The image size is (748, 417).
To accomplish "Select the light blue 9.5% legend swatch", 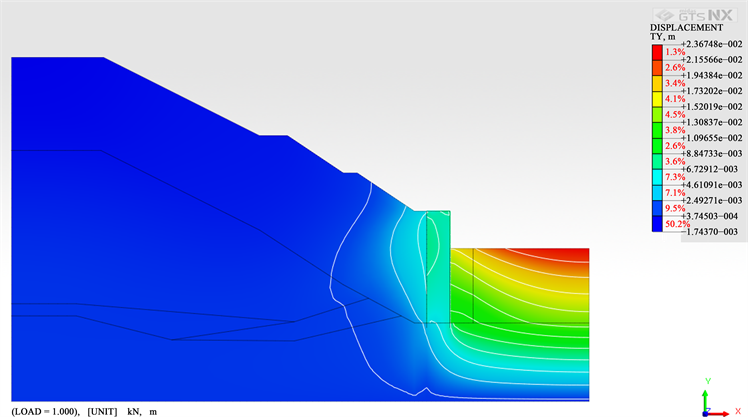I will click(657, 208).
